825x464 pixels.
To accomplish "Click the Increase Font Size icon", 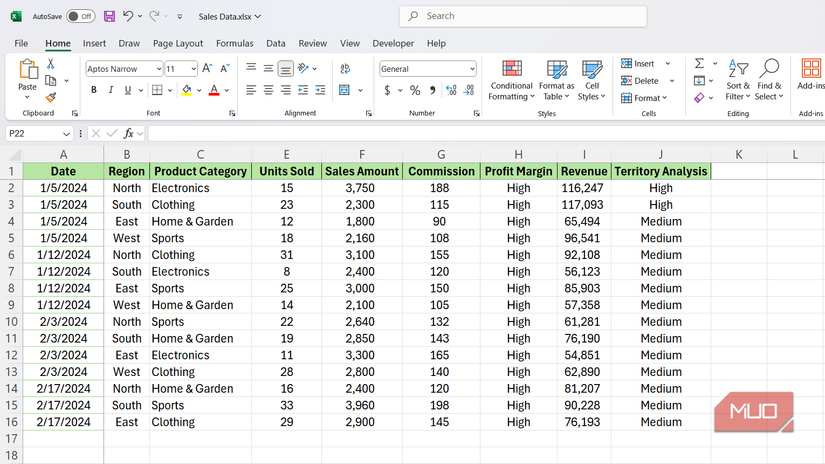I will 208,69.
